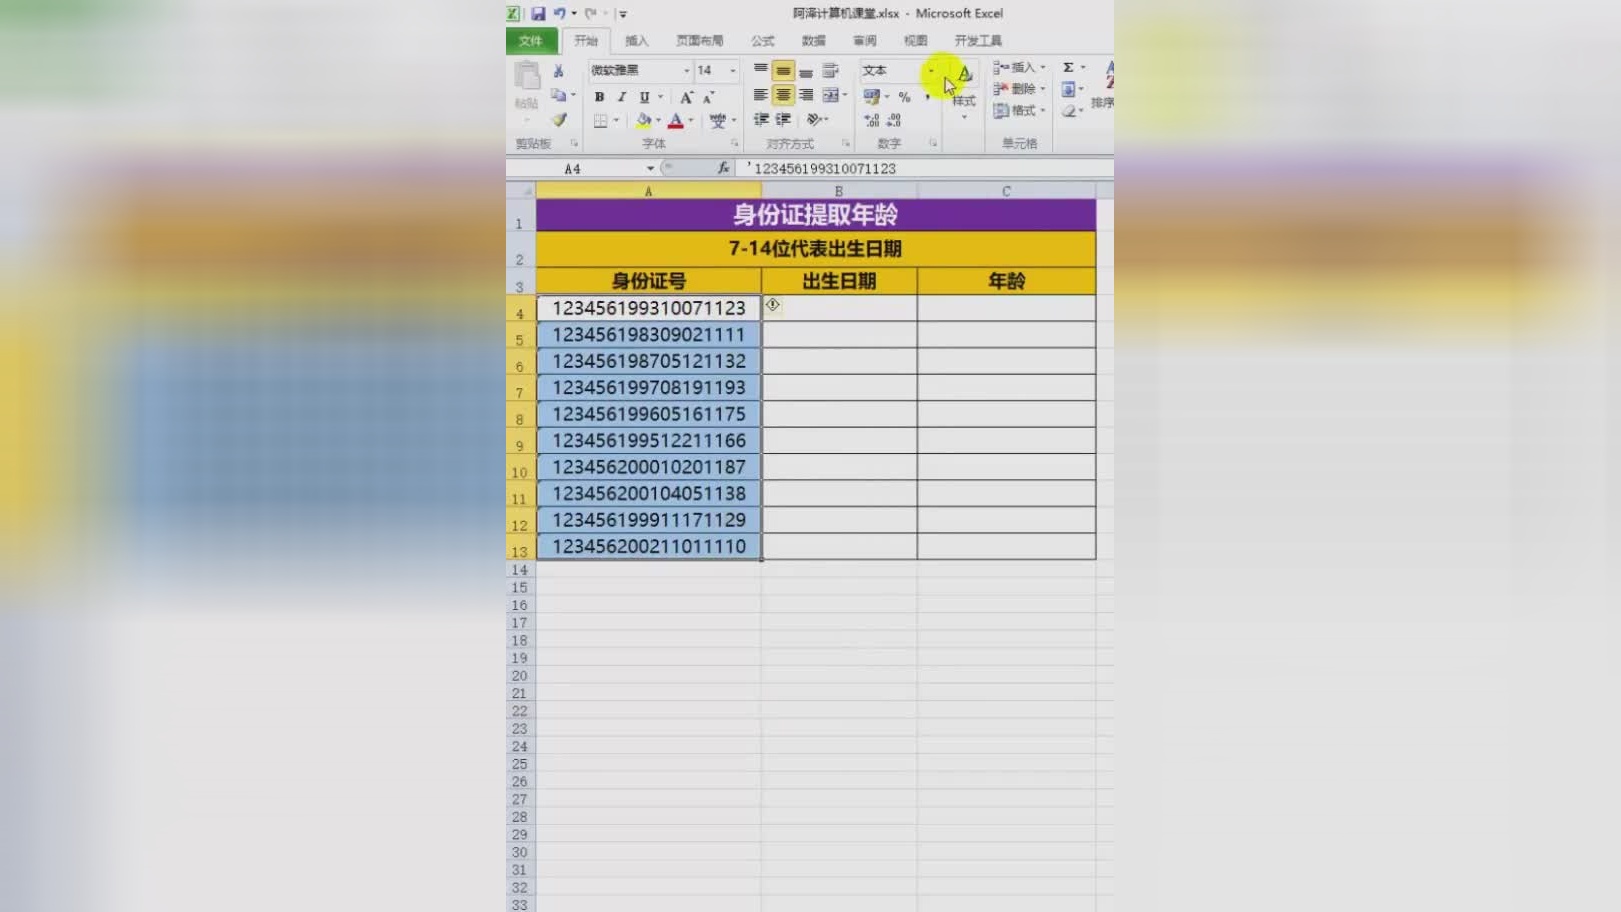
Task: Open the text Orientation icon
Action: point(814,119)
